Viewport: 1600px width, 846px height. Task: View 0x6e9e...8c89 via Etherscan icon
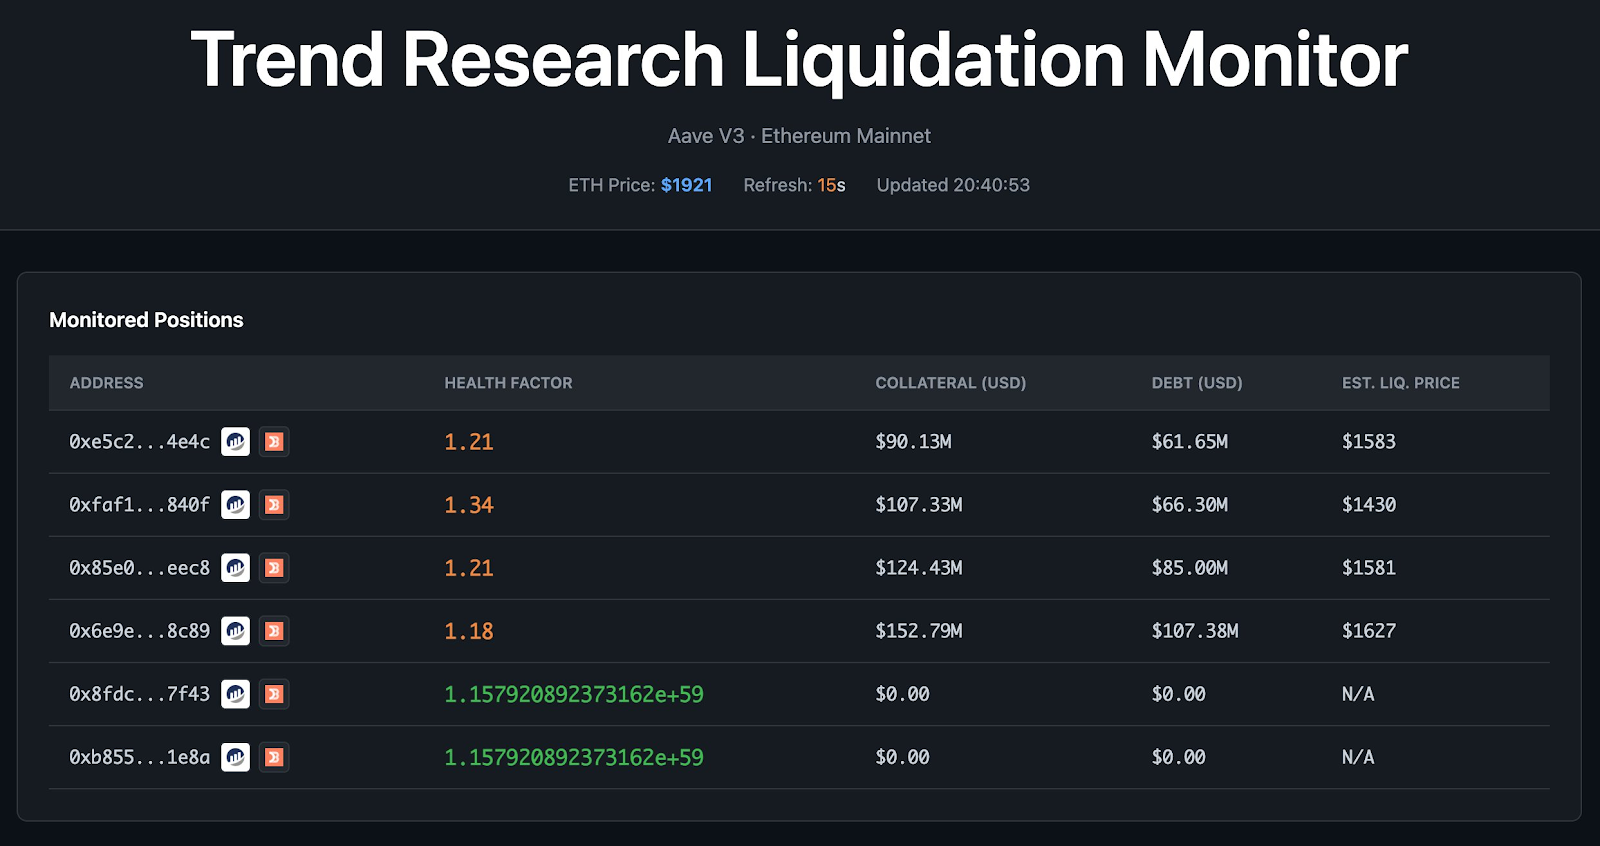(235, 631)
